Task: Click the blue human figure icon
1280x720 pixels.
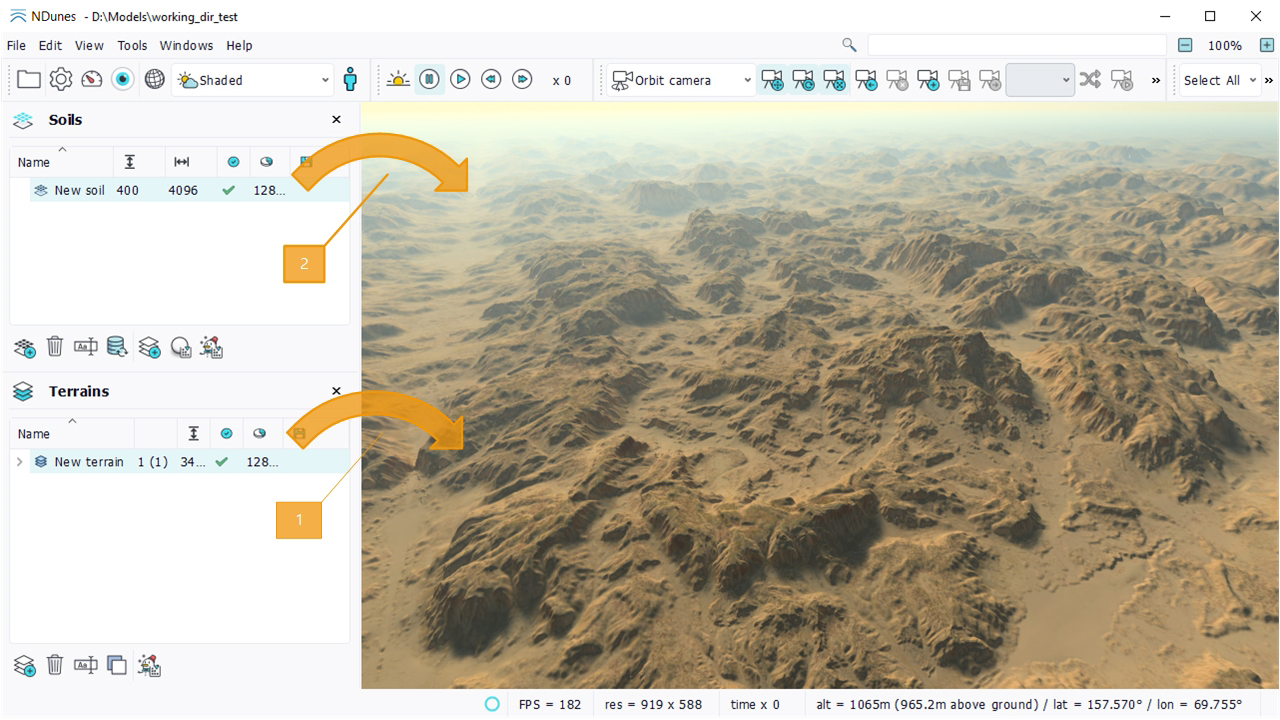Action: (x=350, y=80)
